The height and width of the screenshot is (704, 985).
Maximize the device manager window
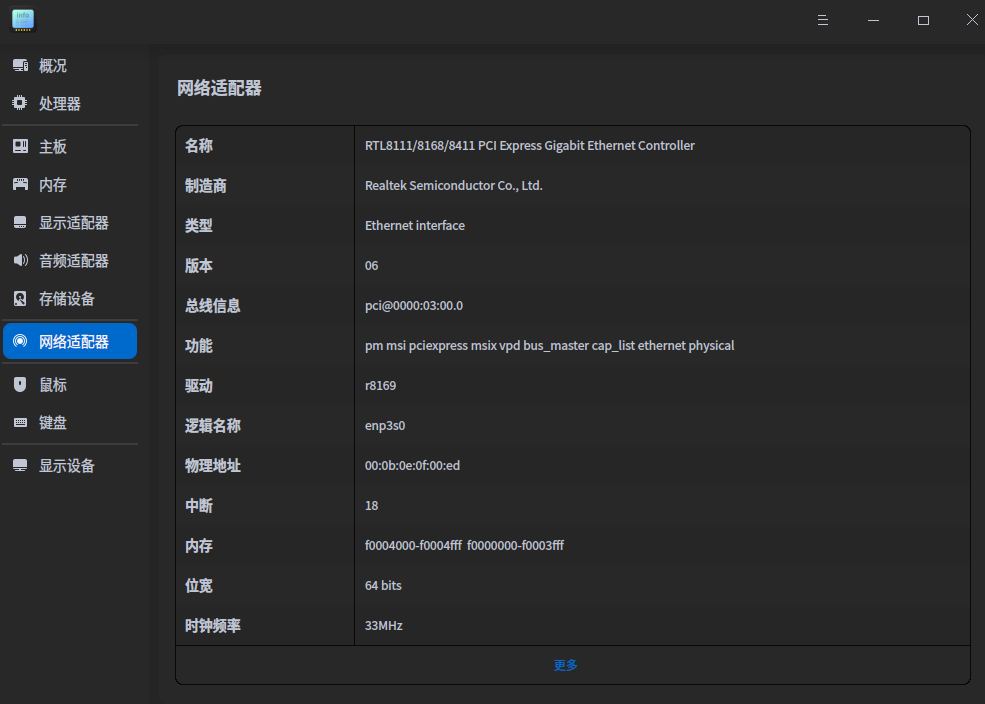[x=923, y=20]
